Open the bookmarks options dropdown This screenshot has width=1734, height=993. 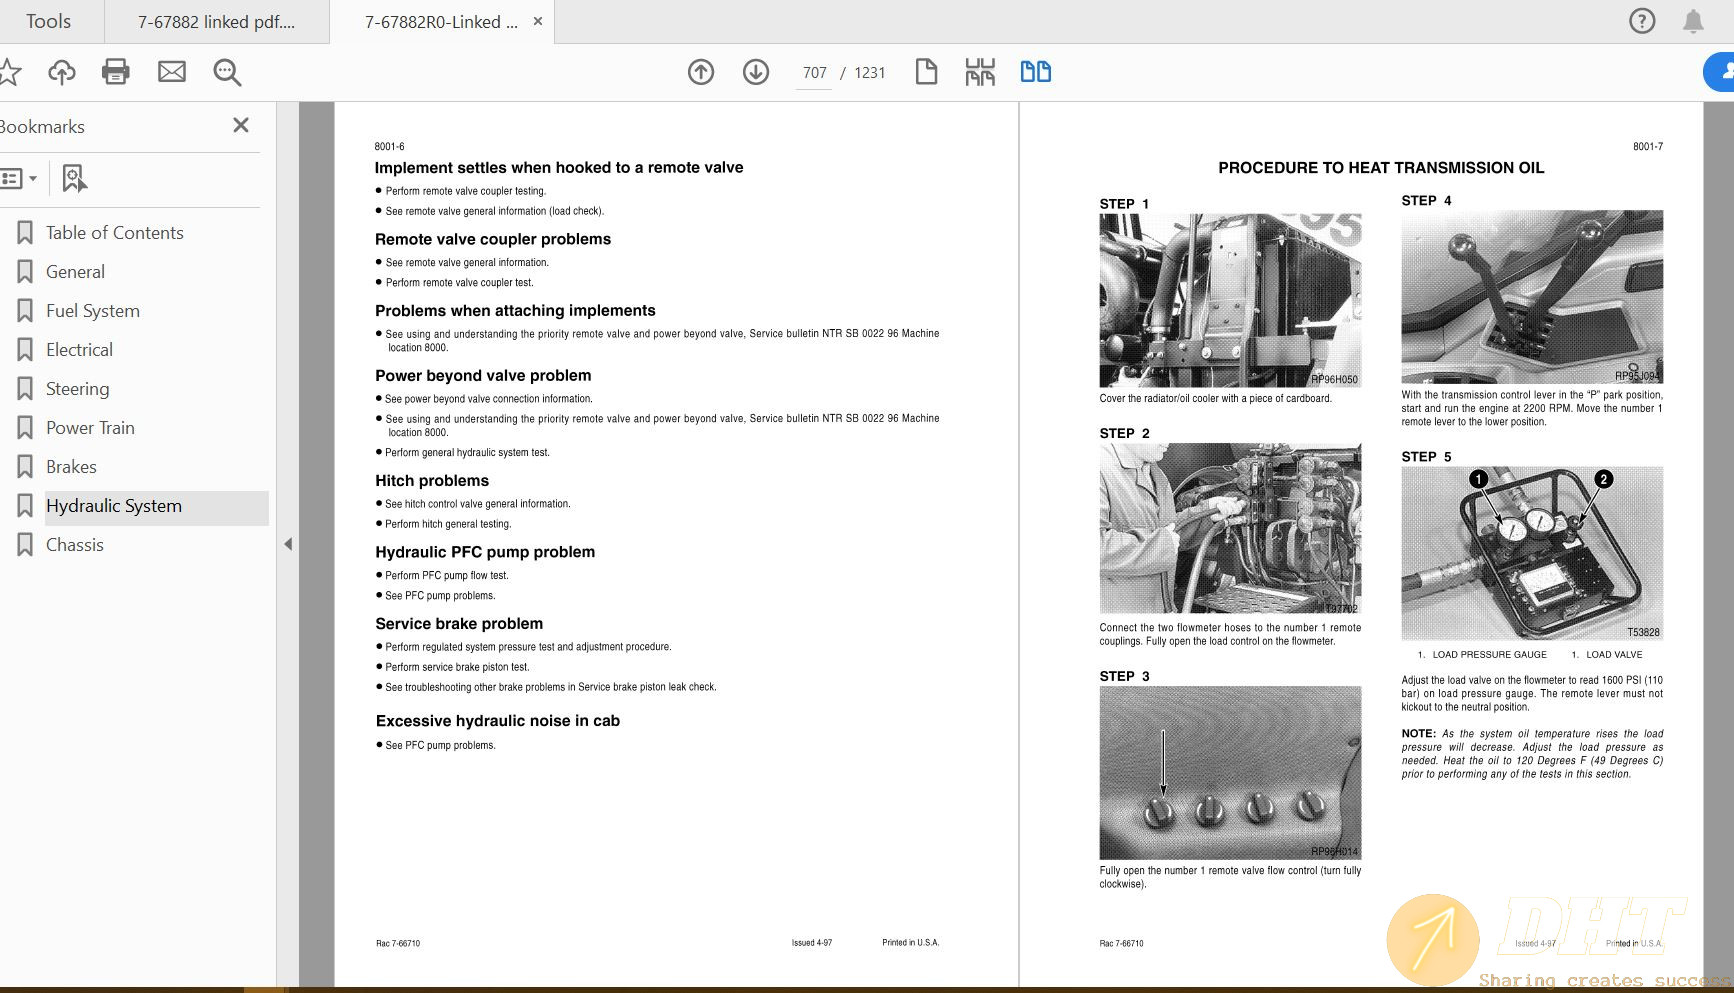19,179
